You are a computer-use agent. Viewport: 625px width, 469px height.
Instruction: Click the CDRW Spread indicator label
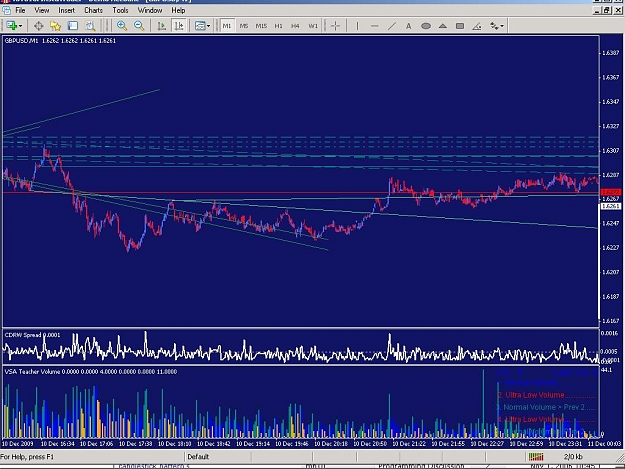pos(32,335)
